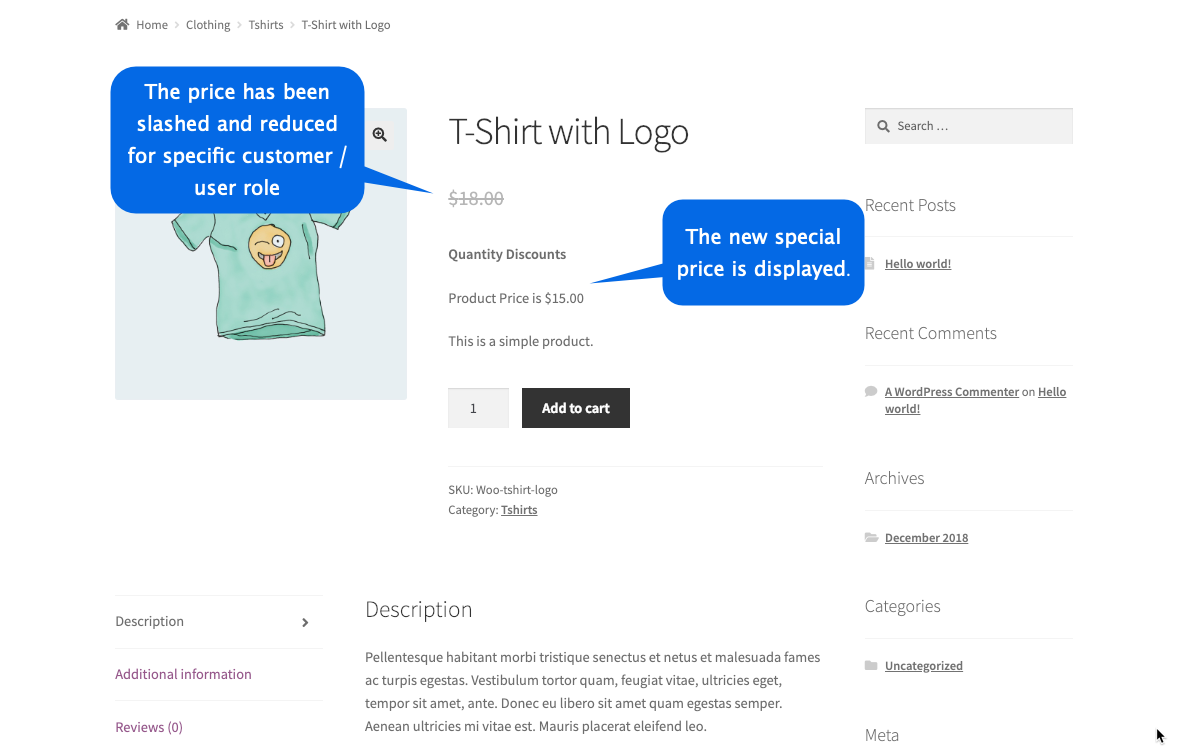
Task: Click the A WordPress Commenter link
Action: click(x=952, y=392)
